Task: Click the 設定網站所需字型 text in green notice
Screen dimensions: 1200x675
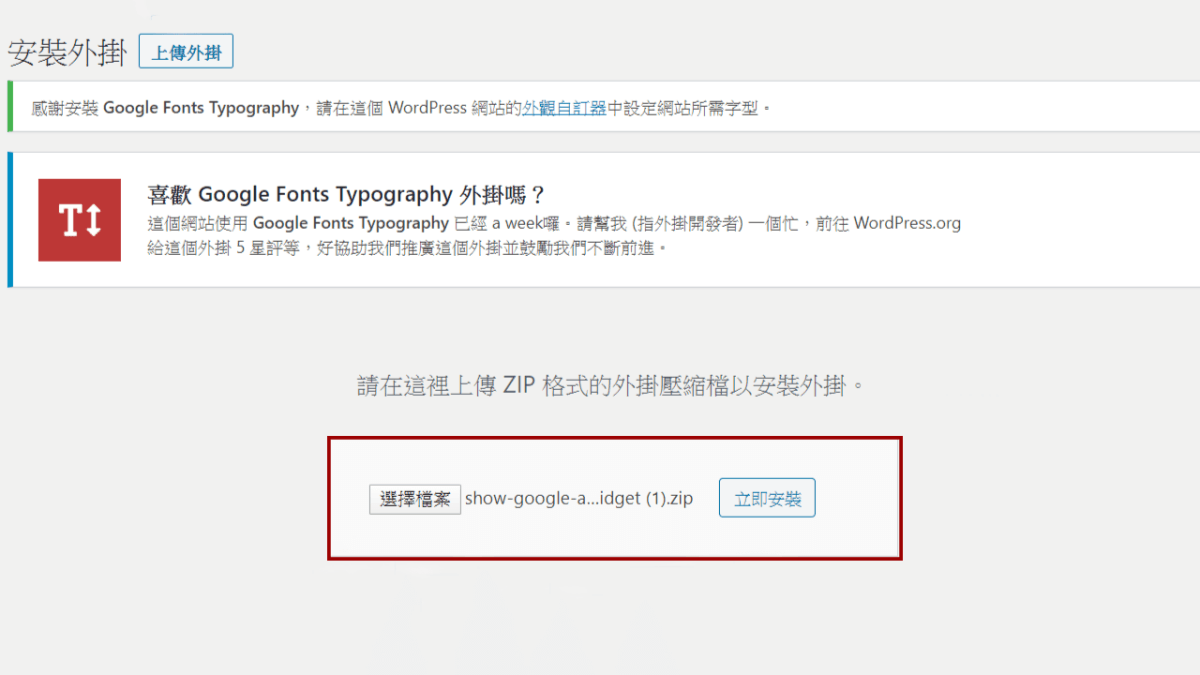Action: (692, 108)
